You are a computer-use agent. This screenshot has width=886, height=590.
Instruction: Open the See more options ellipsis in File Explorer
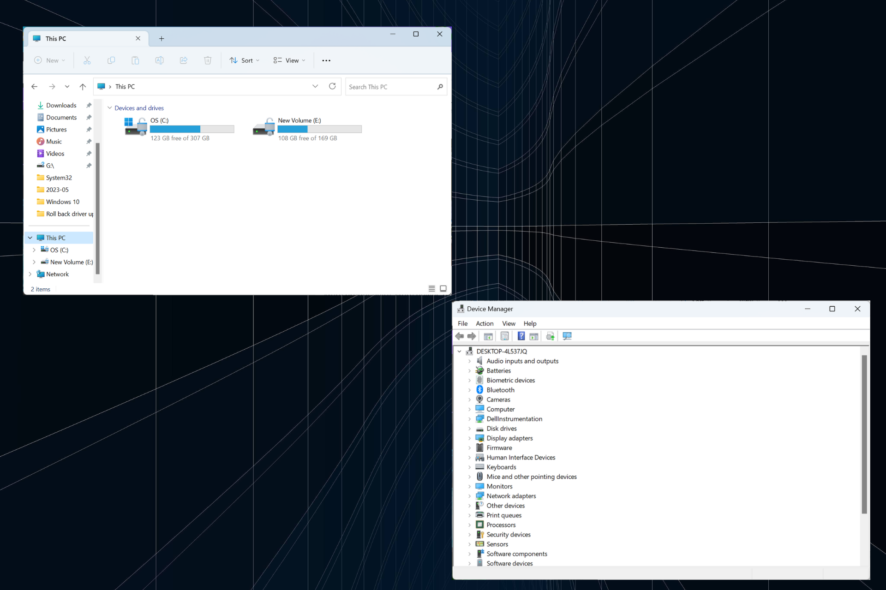(x=326, y=60)
